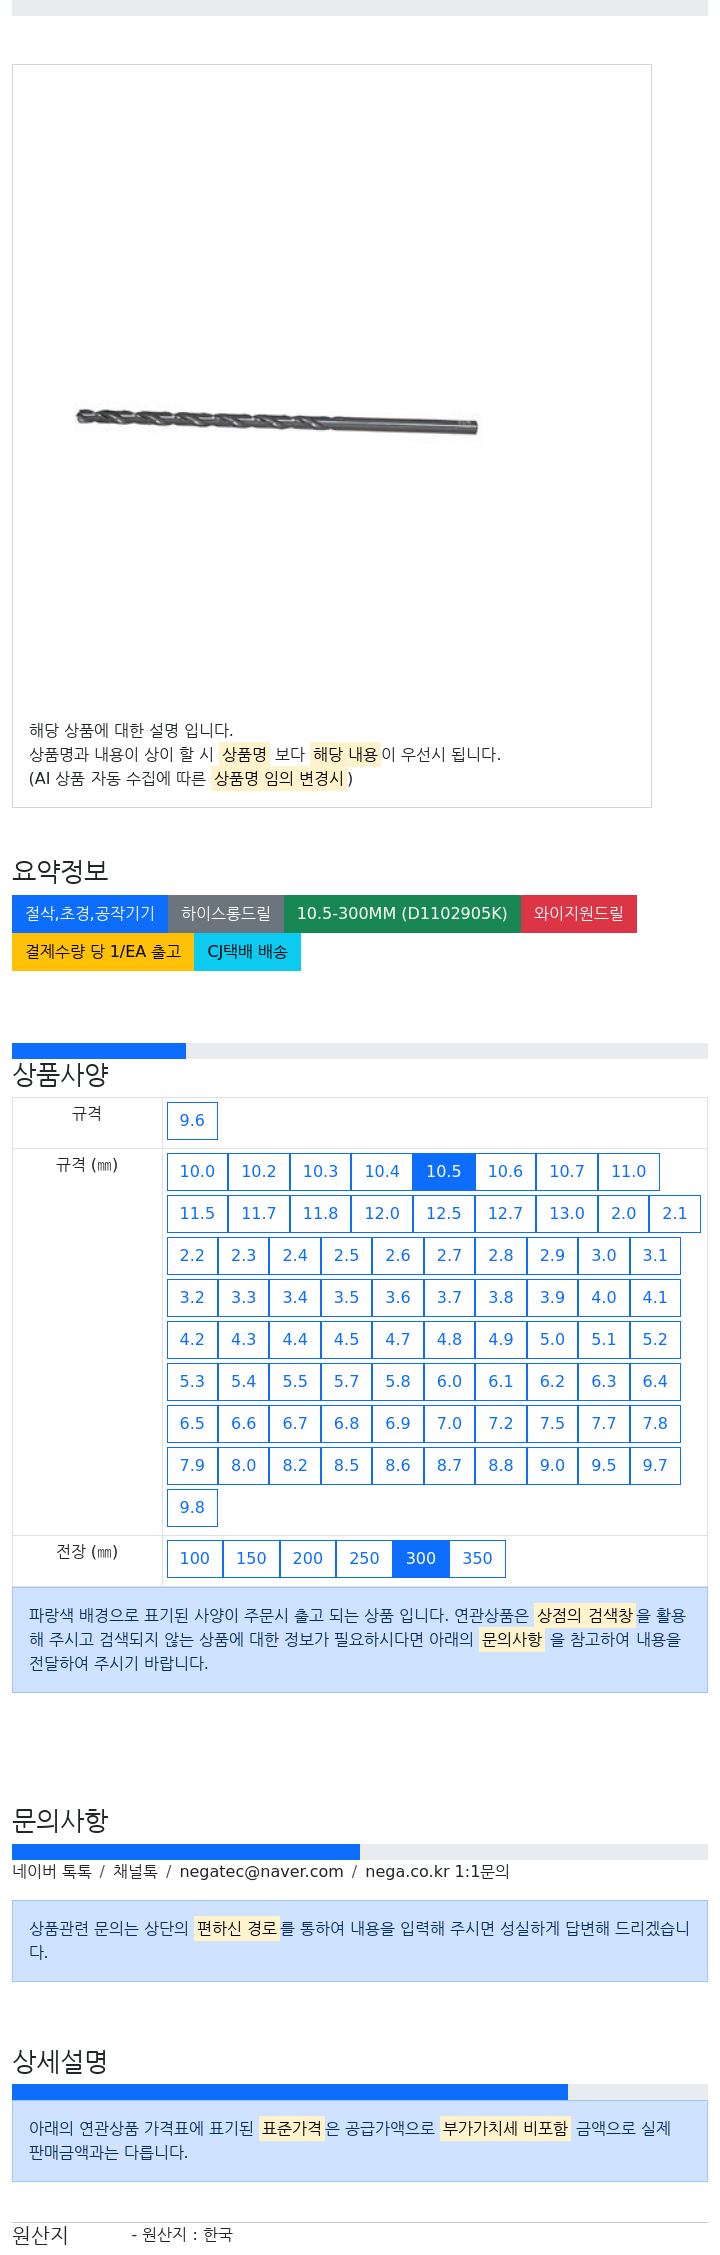The image size is (720, 2255).
Task: Click the yellow 결제수량 당 1/EA 출고 tag
Action: tap(103, 952)
